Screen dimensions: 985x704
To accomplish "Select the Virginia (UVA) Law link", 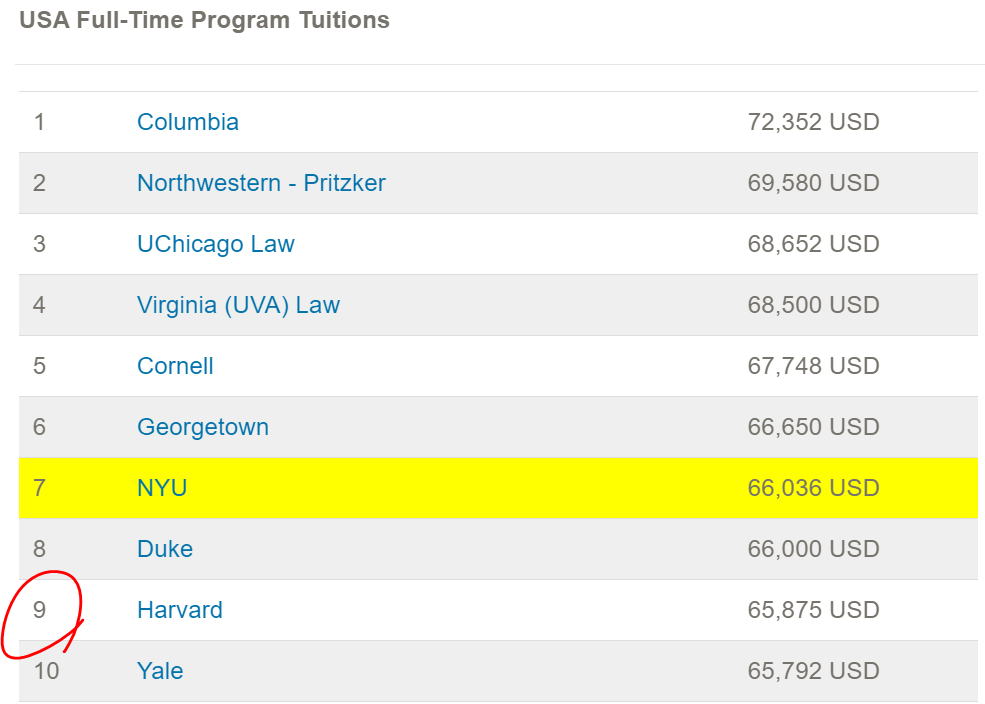I will [239, 305].
